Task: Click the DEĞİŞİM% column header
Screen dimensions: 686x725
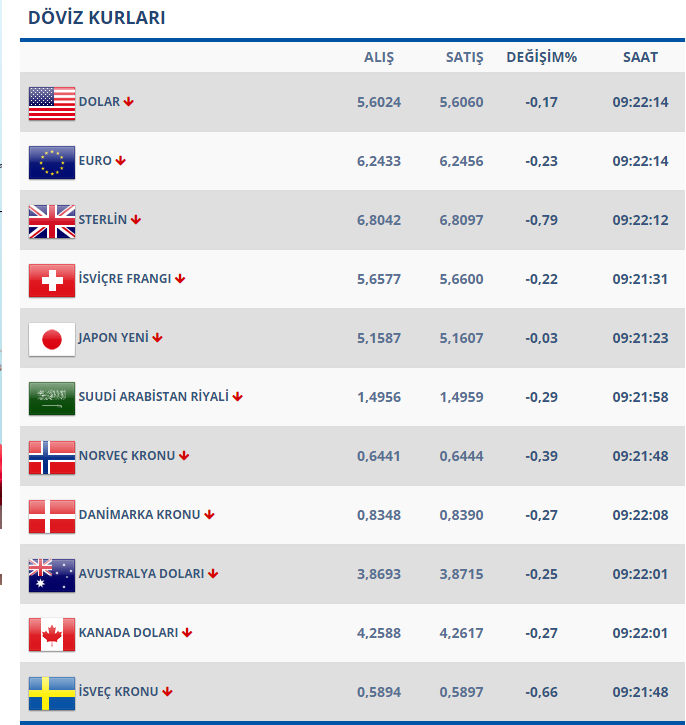Action: [x=541, y=57]
